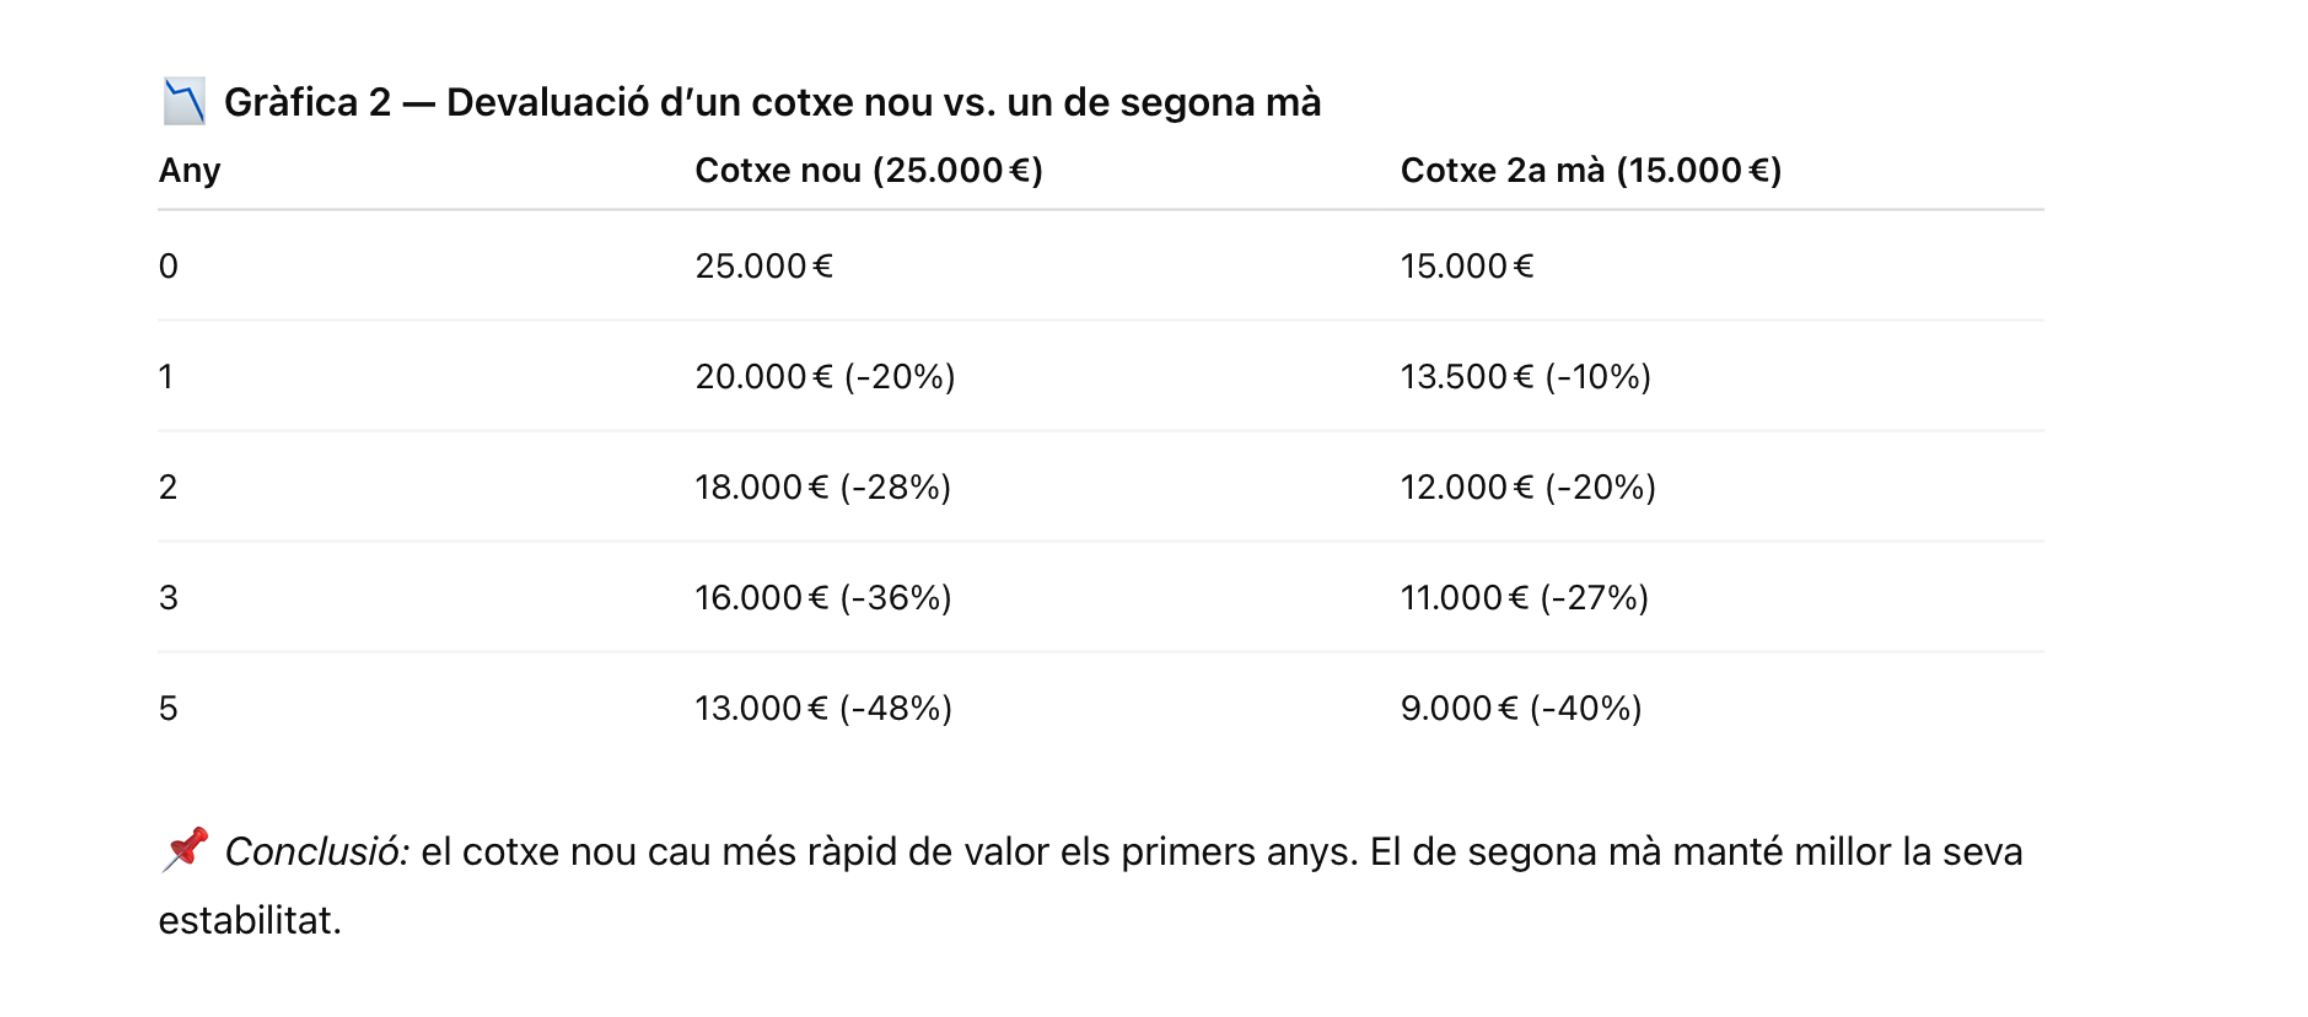The image size is (2308, 1017).
Task: Select the 'Cotxe 2a mà (15.000 €)' header
Action: pyautogui.click(x=1590, y=170)
